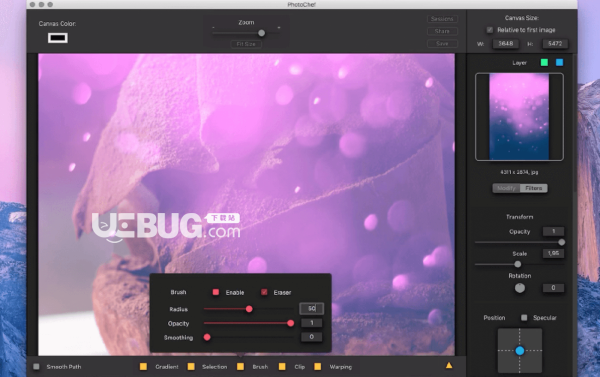Edit the canvas width field
Screen dimensions: 600x377
tap(505, 44)
